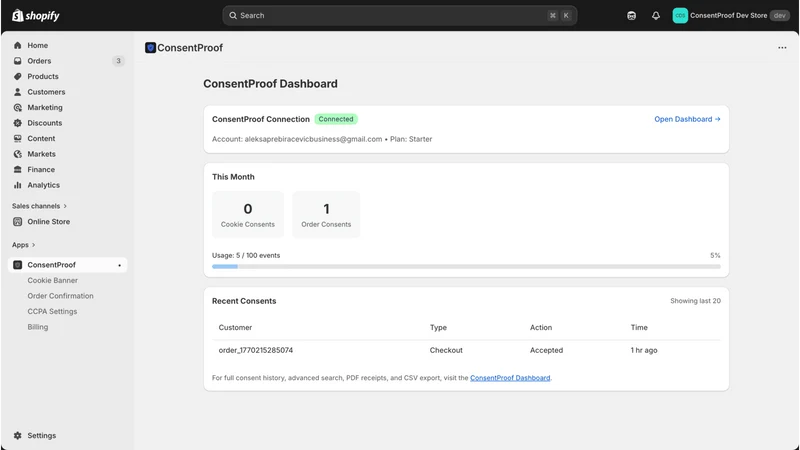Screen dimensions: 800x450
Task: Click the Usage: 5 / 100 events text
Action: pyautogui.click(x=246, y=256)
